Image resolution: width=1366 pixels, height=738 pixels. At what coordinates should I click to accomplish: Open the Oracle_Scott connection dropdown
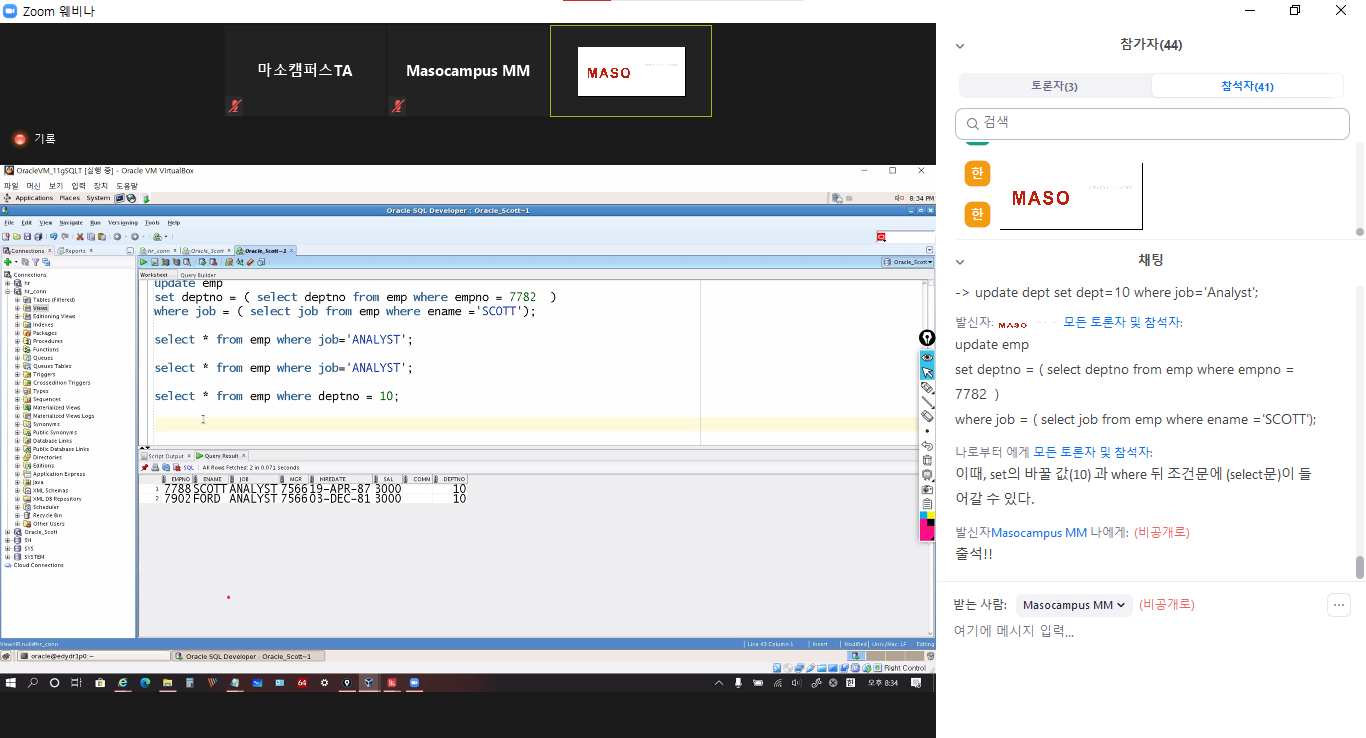(x=907, y=262)
